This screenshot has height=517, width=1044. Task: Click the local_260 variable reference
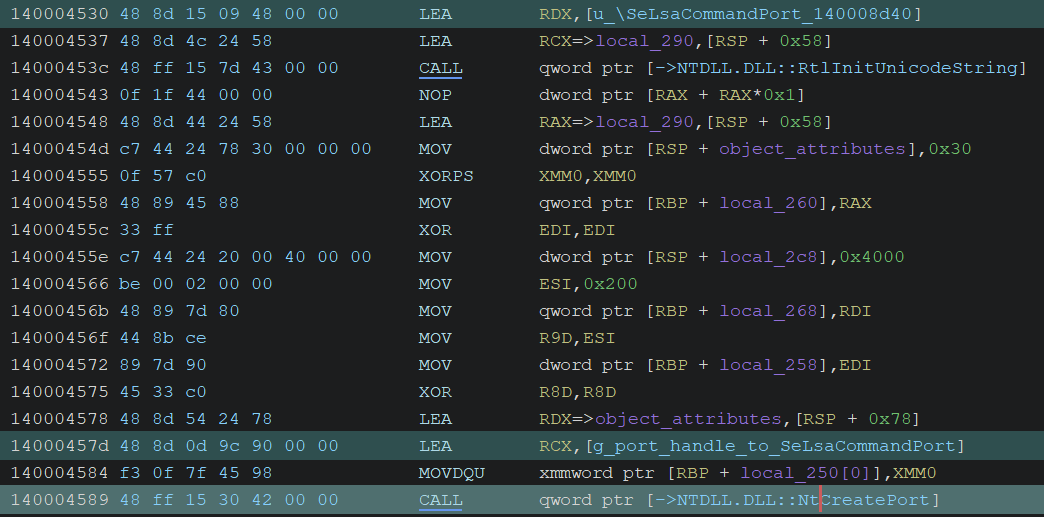click(768, 203)
